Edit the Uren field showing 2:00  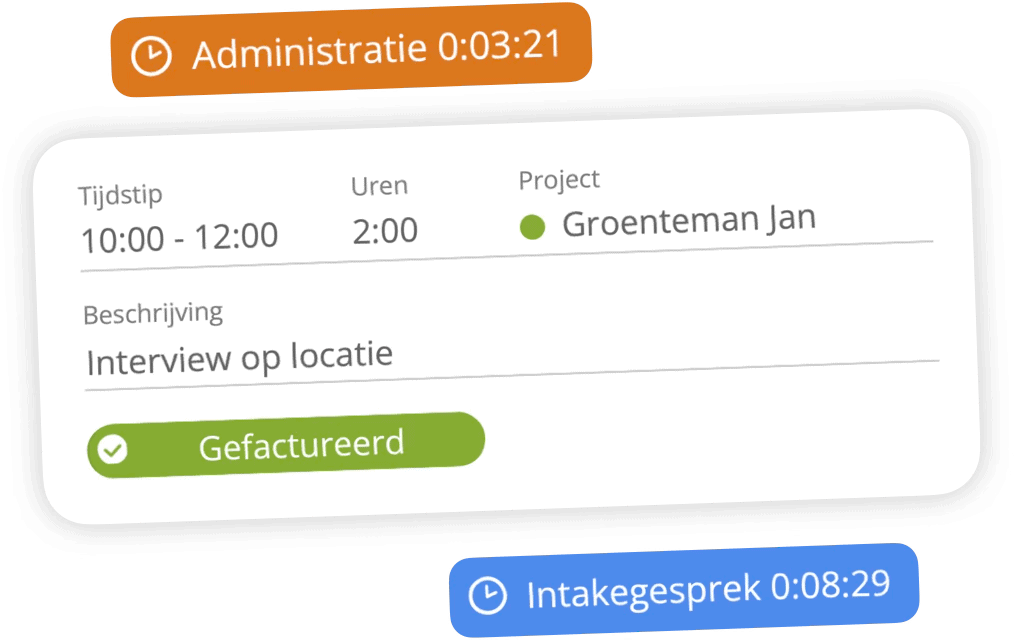385,231
